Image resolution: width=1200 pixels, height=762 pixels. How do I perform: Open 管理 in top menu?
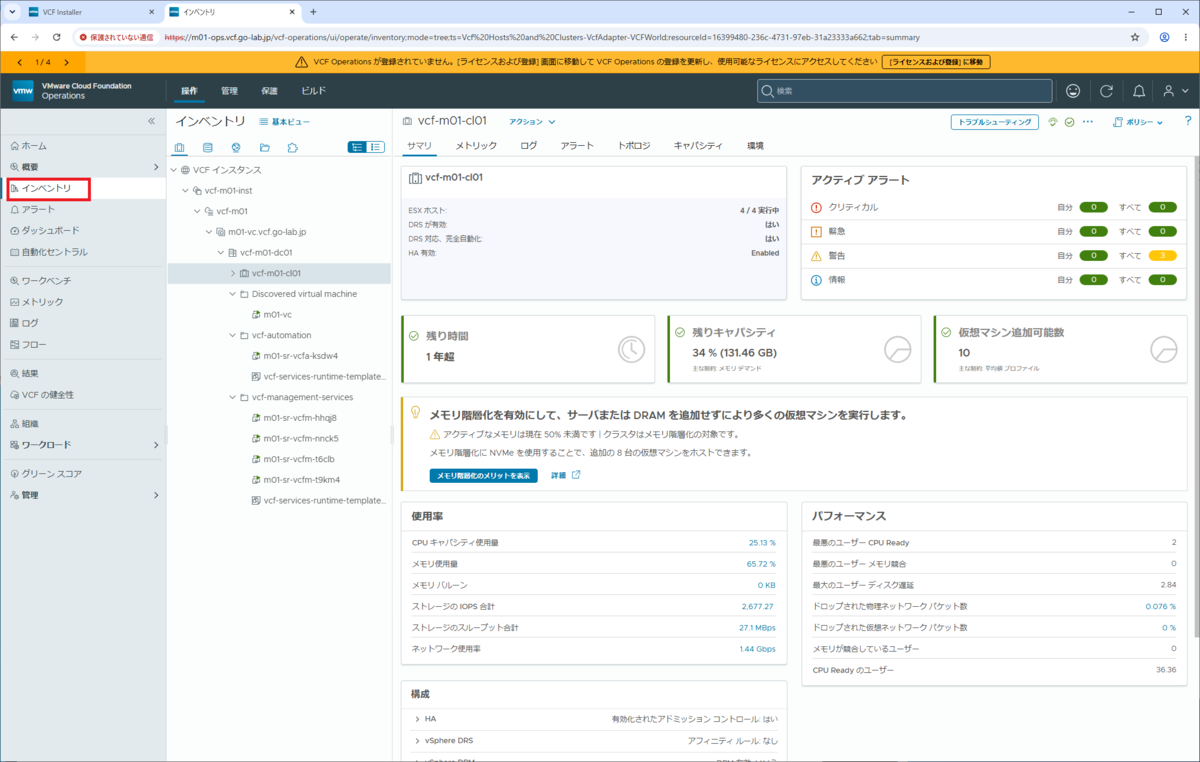pyautogui.click(x=229, y=91)
